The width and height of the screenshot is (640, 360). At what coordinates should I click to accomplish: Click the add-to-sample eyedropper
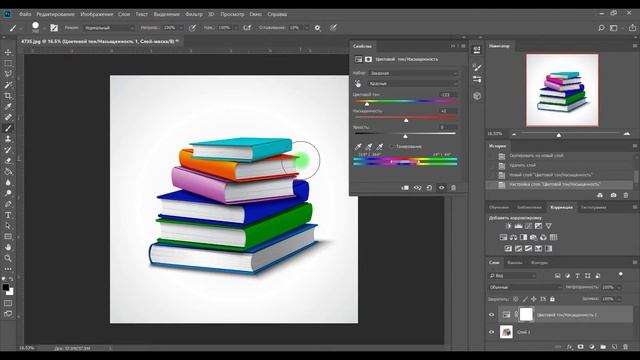369,147
